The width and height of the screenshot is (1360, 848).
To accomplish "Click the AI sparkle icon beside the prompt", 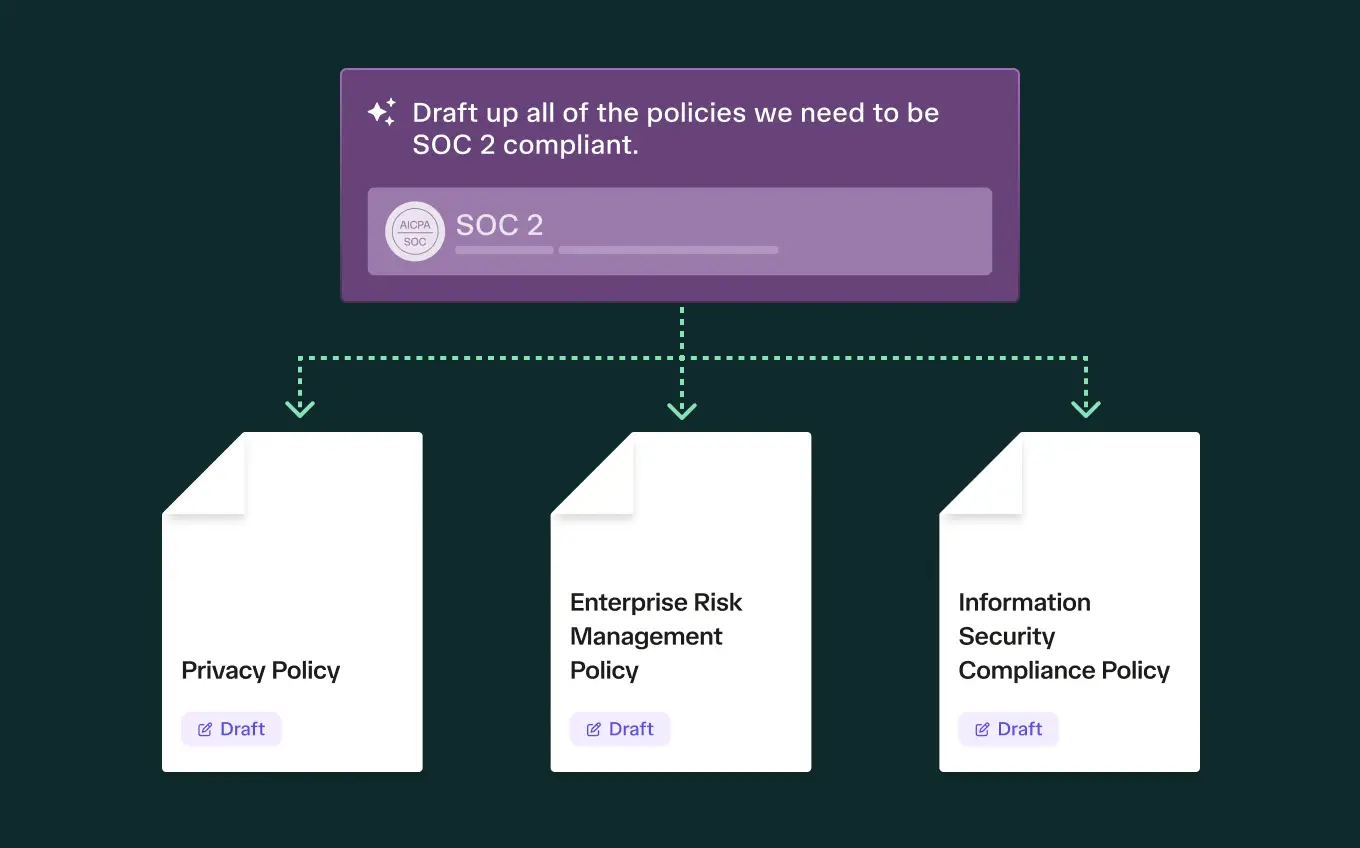I will tap(381, 112).
